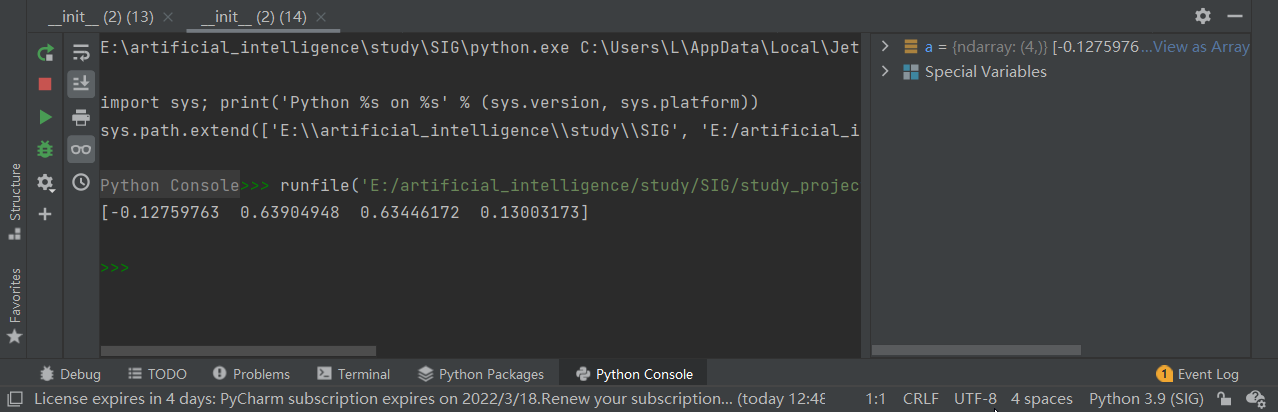Toggle show variables glasses icon
Screen dimensions: 1278x412
pyautogui.click(x=81, y=149)
